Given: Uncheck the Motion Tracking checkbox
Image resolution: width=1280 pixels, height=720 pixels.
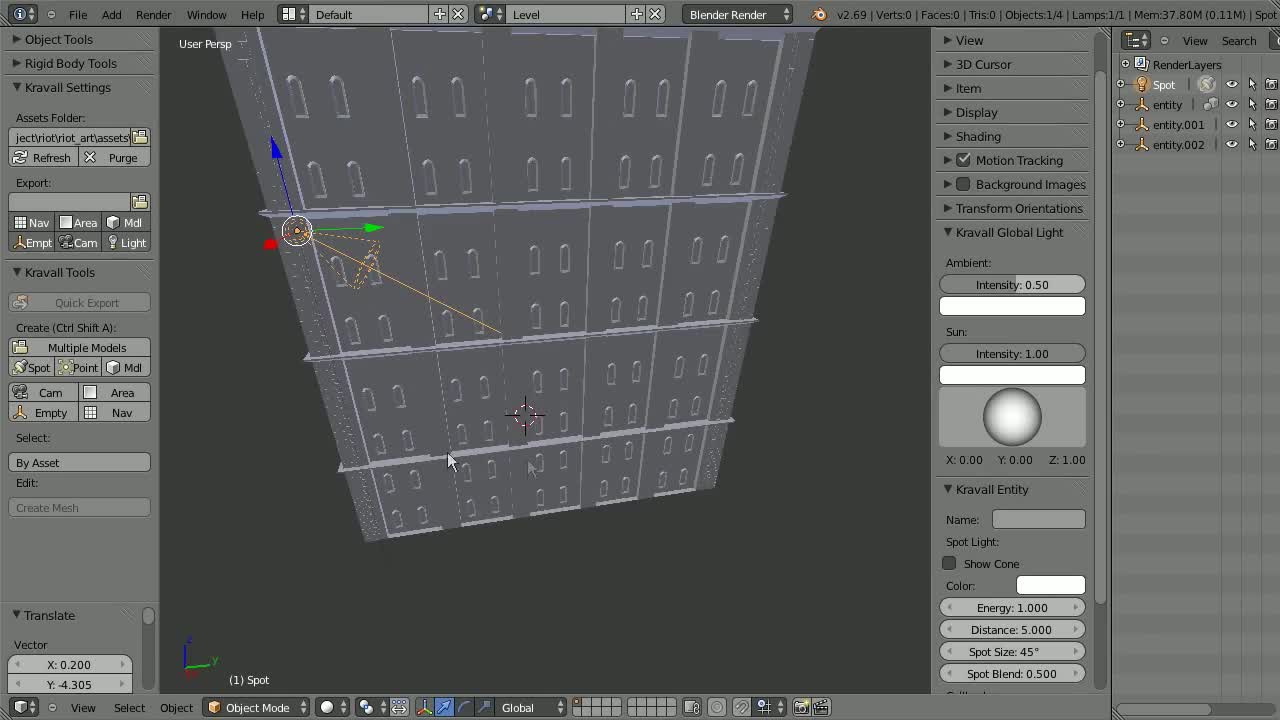Looking at the screenshot, I should point(964,160).
